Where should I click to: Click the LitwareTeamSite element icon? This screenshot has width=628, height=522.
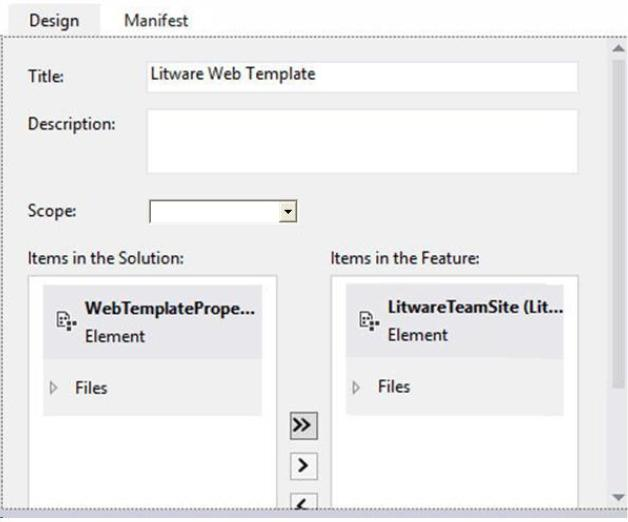pyautogui.click(x=369, y=321)
